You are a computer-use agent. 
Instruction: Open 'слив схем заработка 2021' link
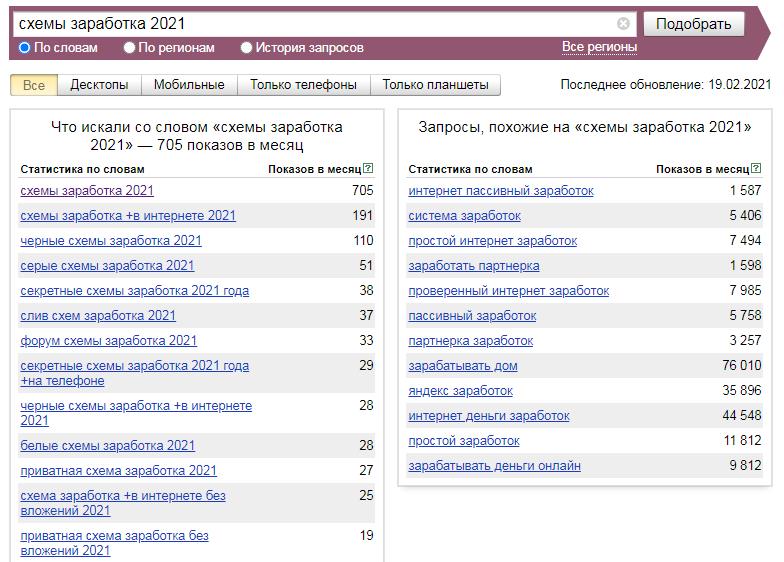pyautogui.click(x=98, y=316)
